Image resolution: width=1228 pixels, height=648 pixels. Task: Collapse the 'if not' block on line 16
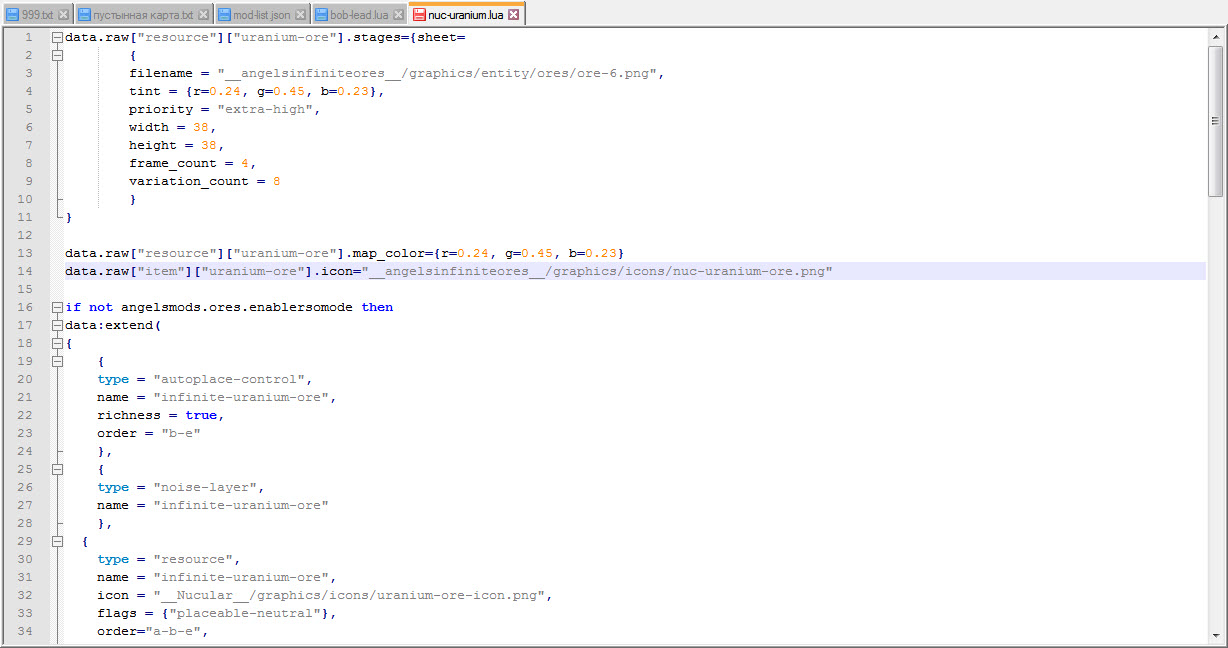(x=57, y=307)
